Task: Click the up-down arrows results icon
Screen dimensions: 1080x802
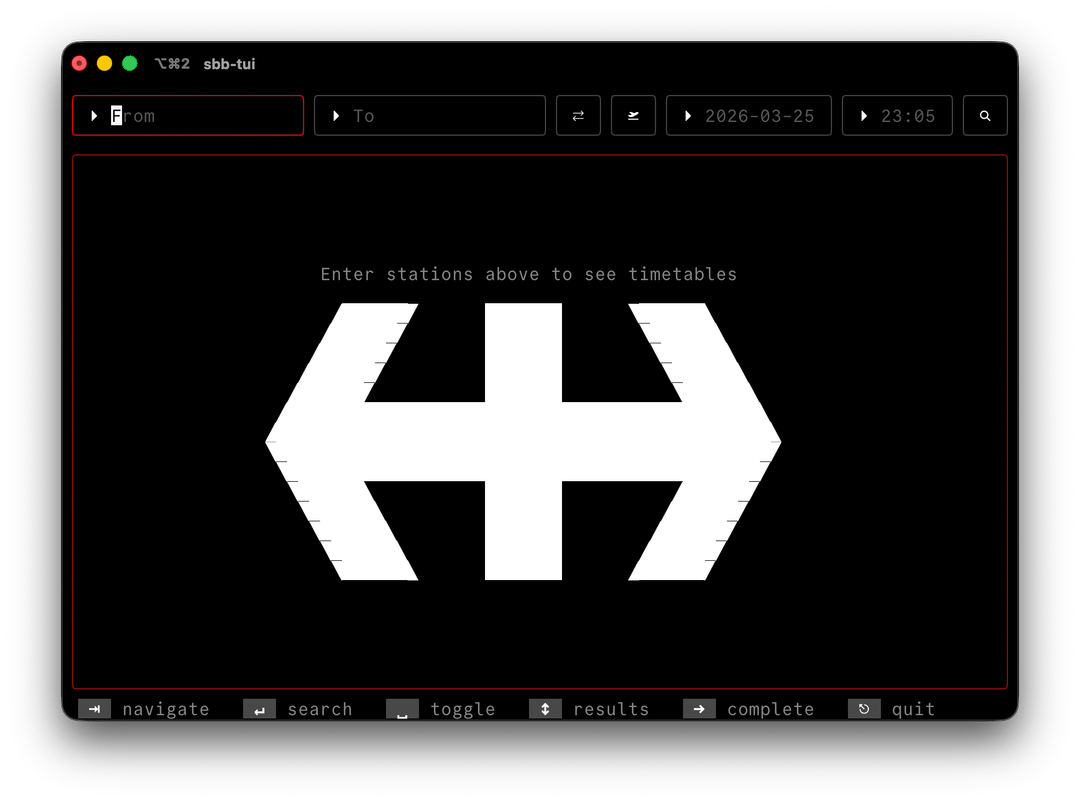Action: pos(545,709)
